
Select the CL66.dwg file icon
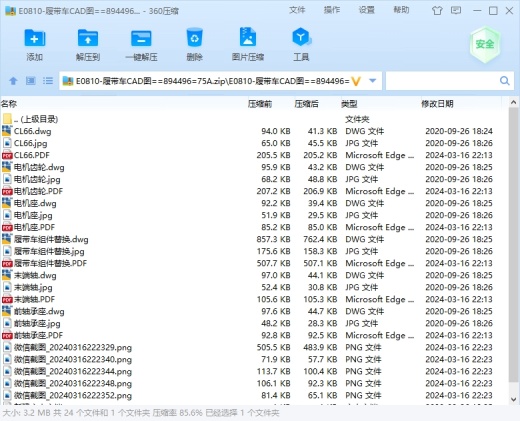pos(7,131)
